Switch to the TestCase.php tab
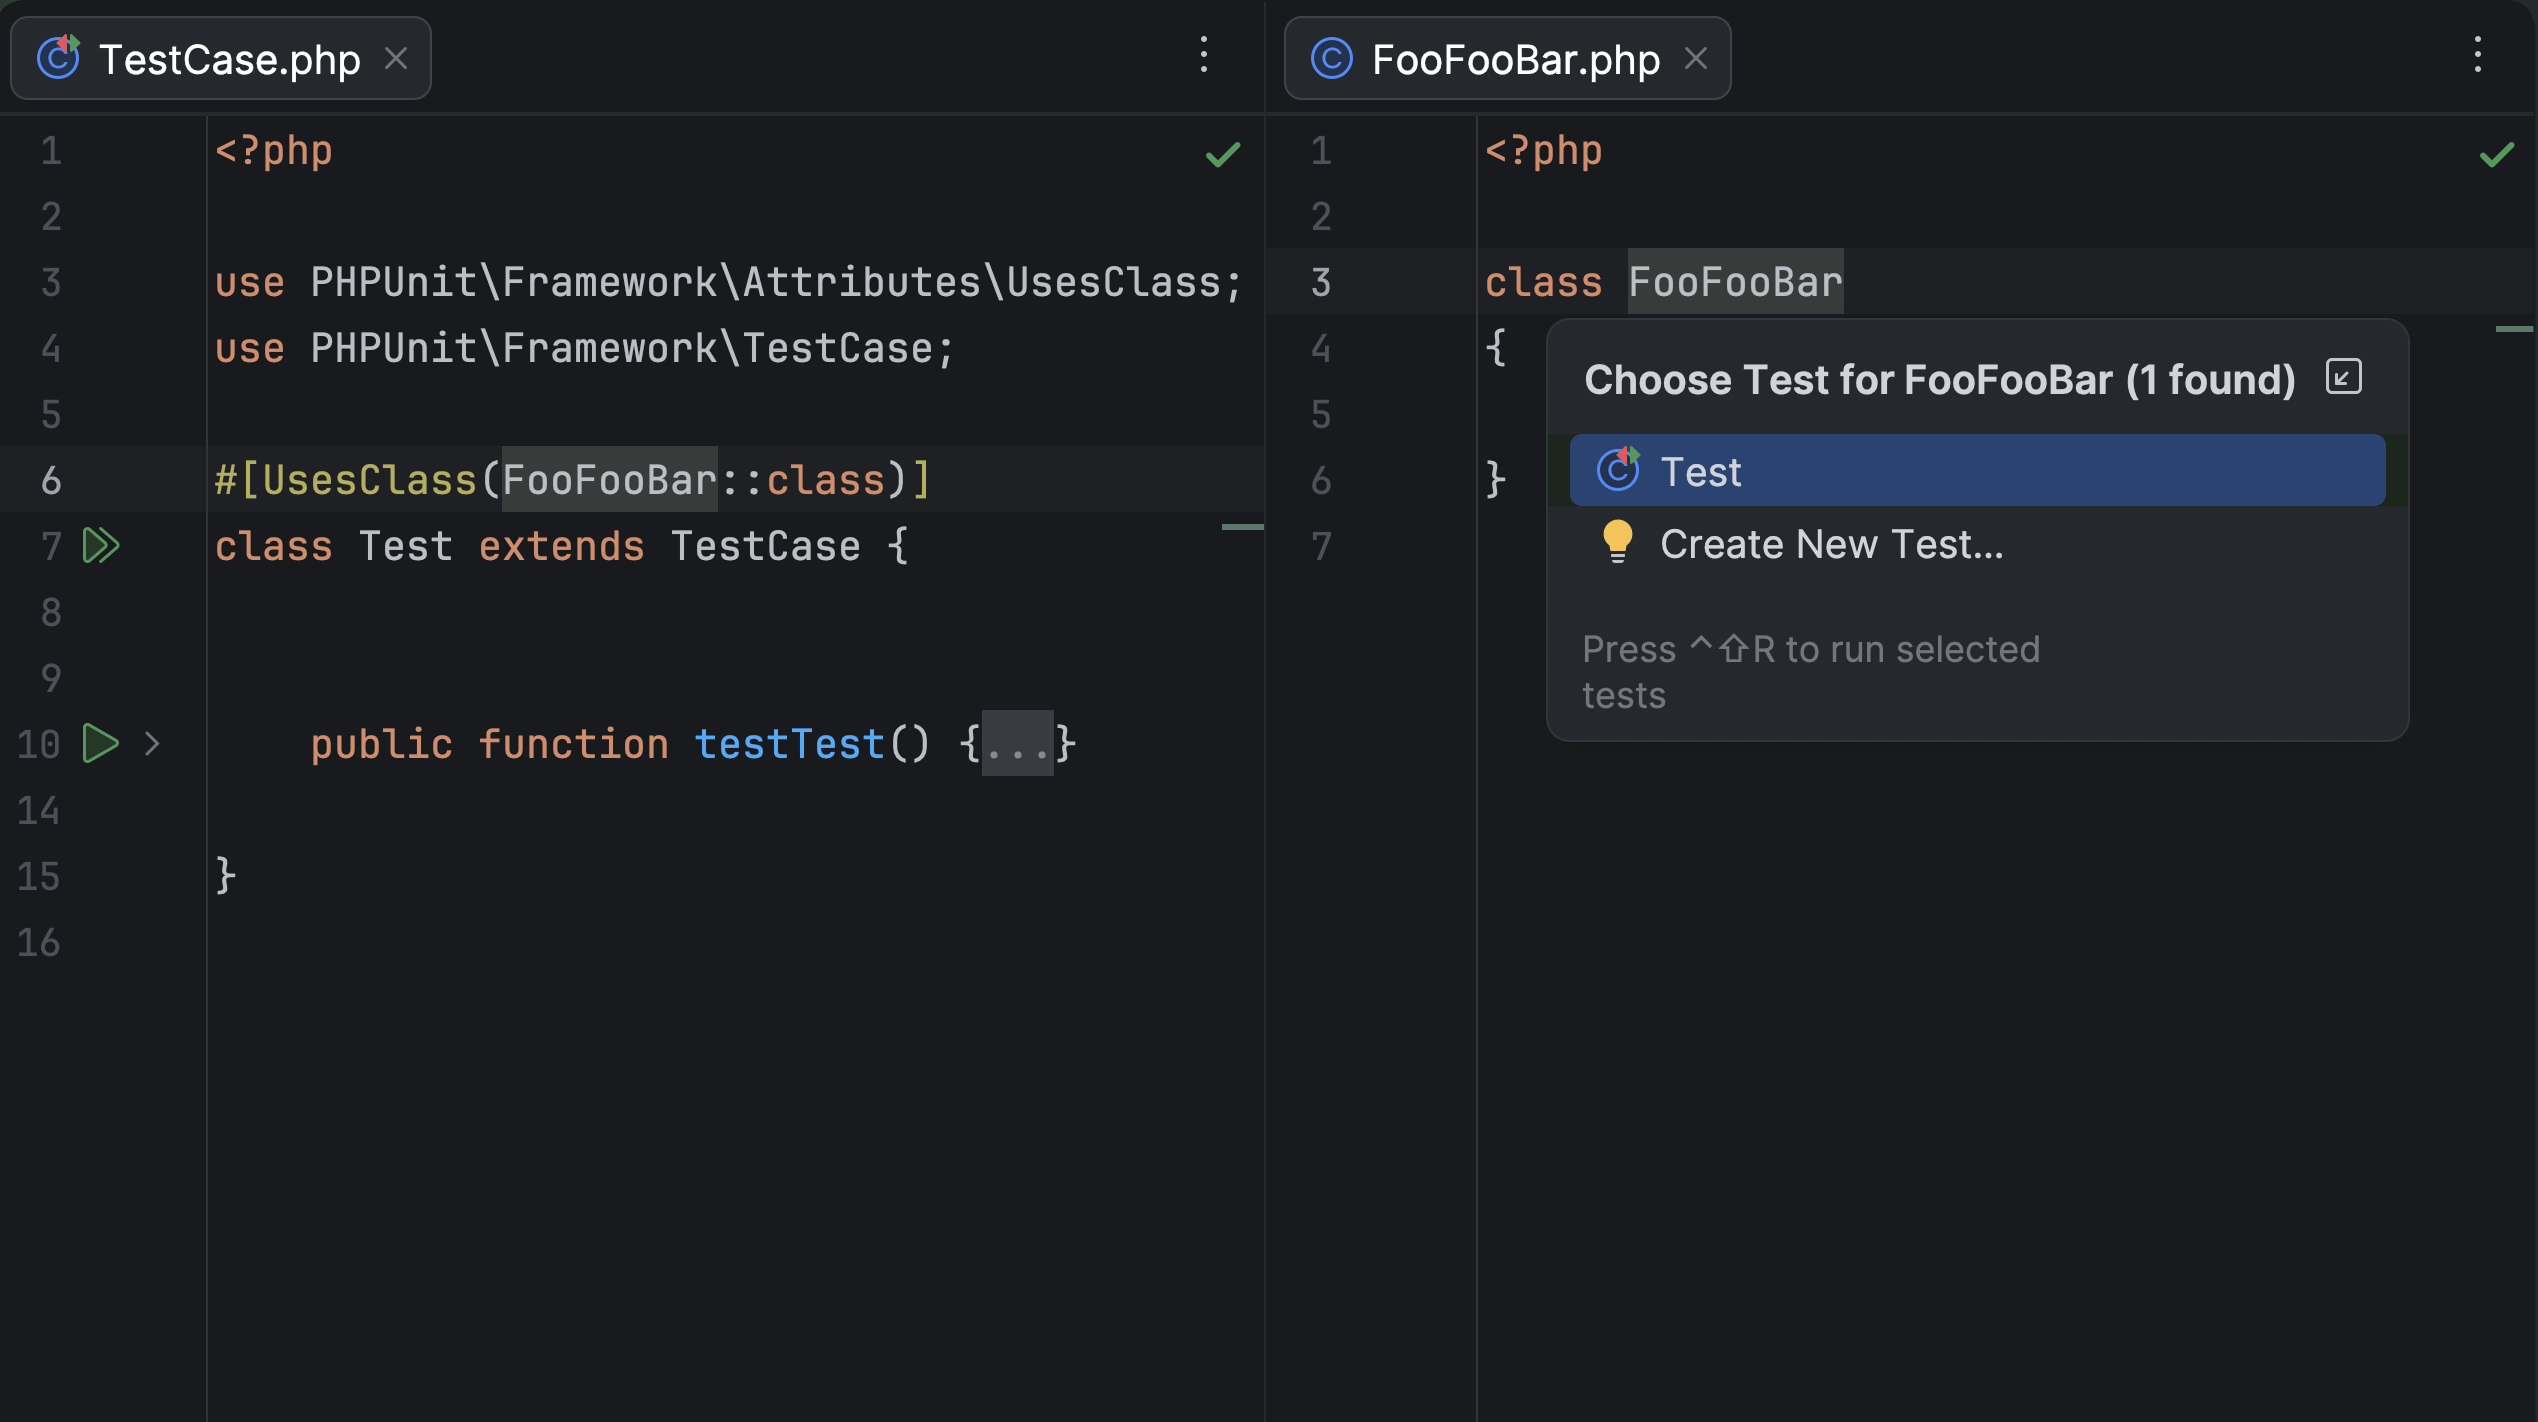Viewport: 2538px width, 1422px height. coord(231,58)
